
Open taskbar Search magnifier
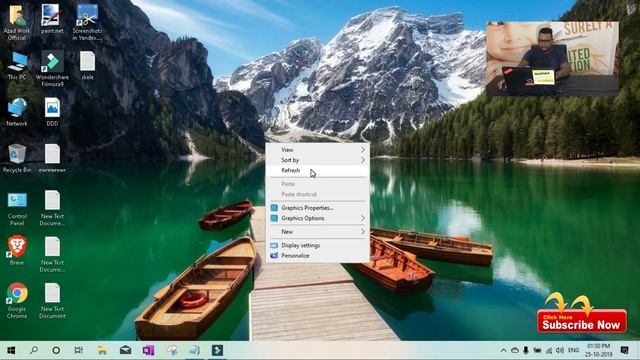[x=33, y=350]
